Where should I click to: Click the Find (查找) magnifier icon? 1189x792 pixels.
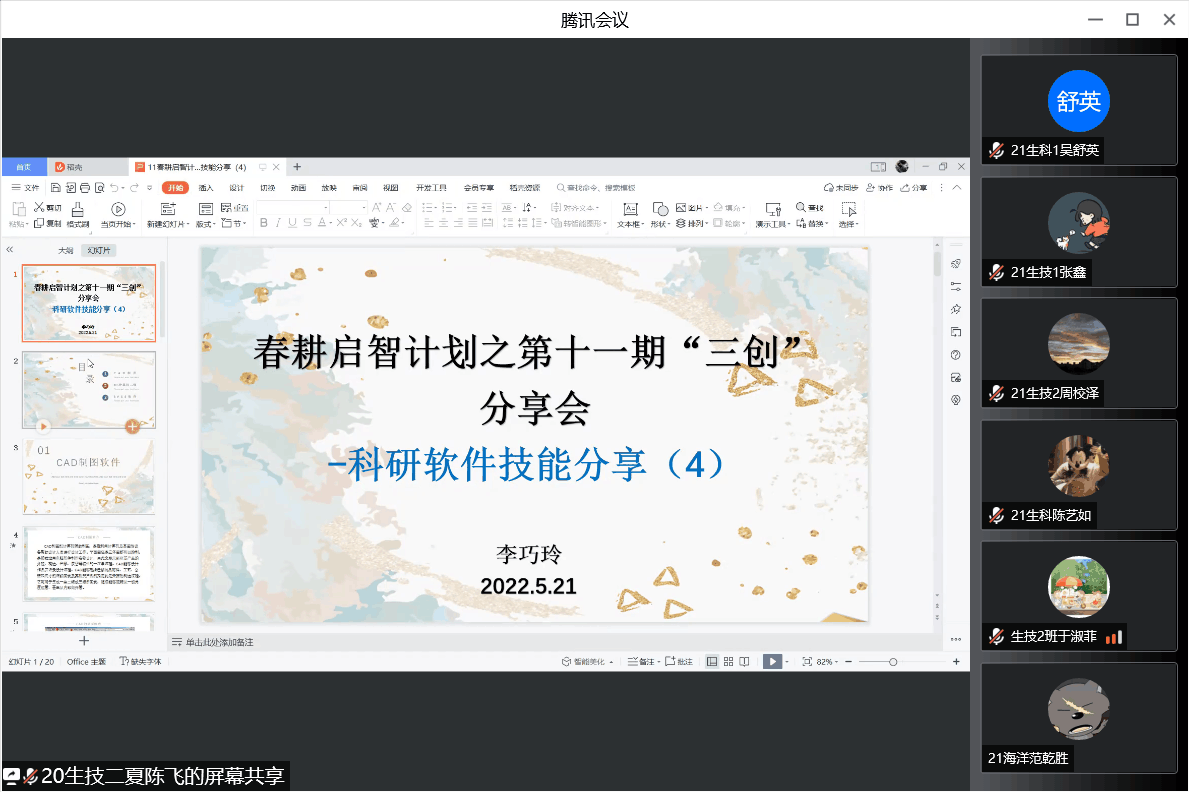(x=802, y=207)
